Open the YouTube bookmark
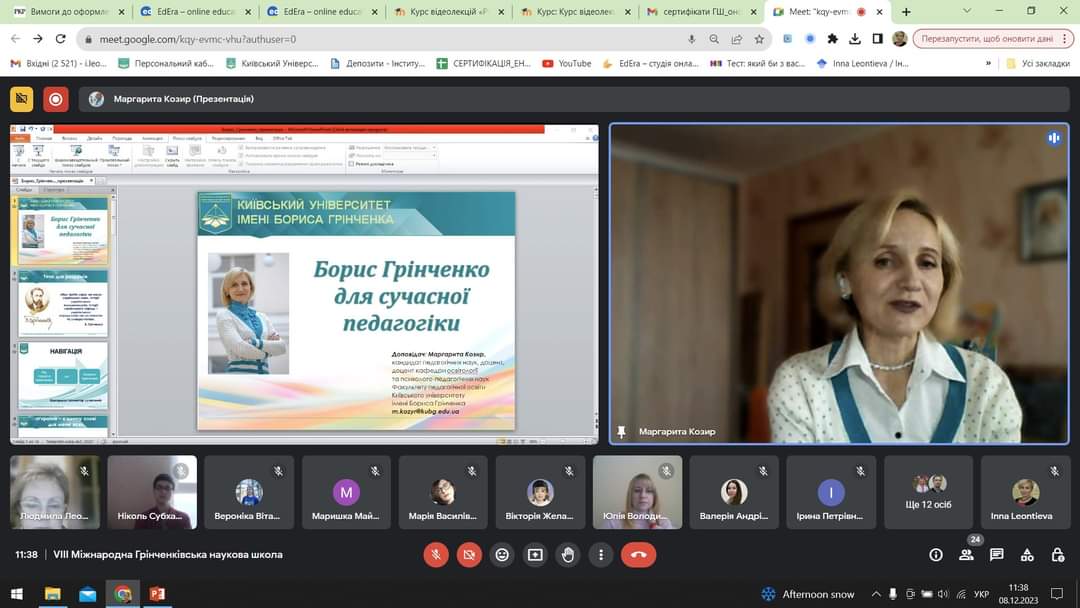This screenshot has width=1080, height=608. pos(566,63)
